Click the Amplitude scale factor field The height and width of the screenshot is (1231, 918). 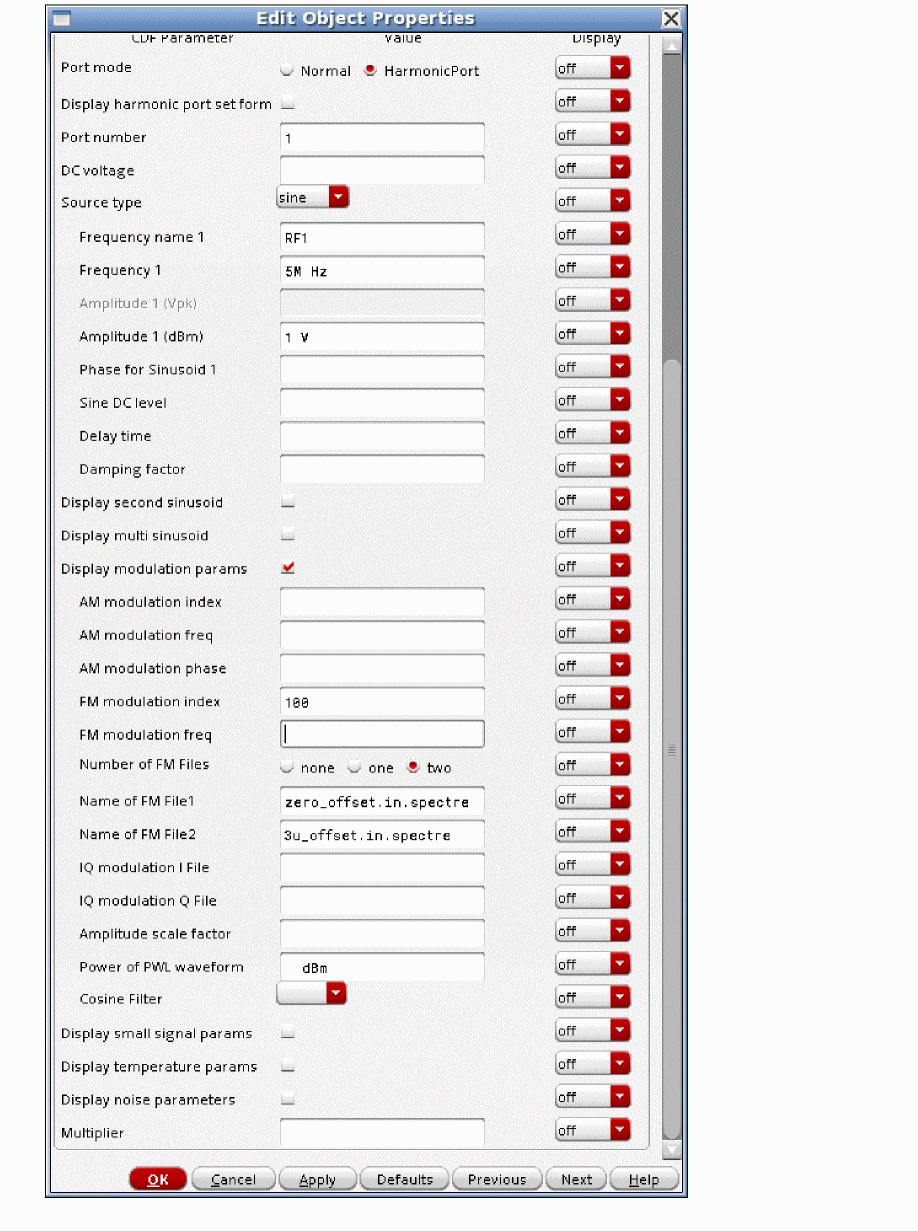[x=382, y=933]
